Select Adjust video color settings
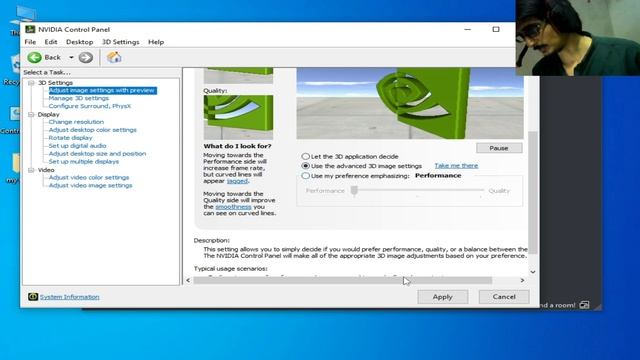Viewport: 640px width, 360px height. coord(89,178)
